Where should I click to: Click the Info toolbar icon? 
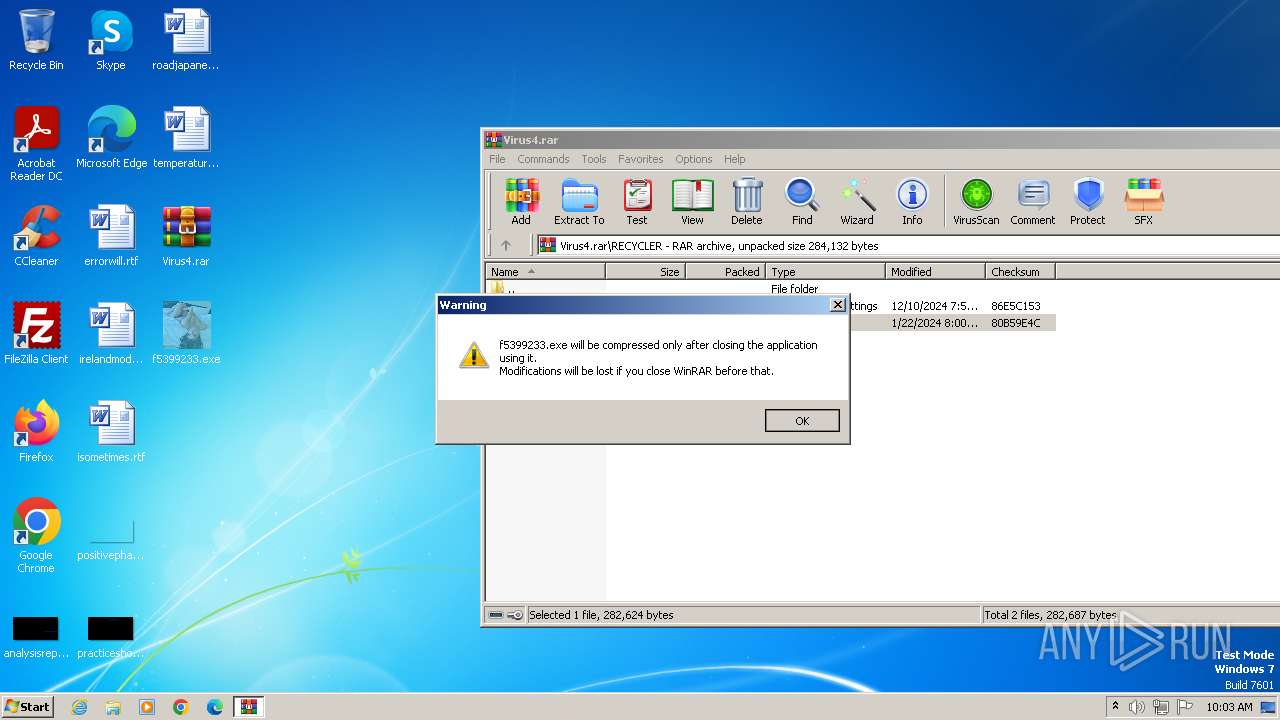912,202
